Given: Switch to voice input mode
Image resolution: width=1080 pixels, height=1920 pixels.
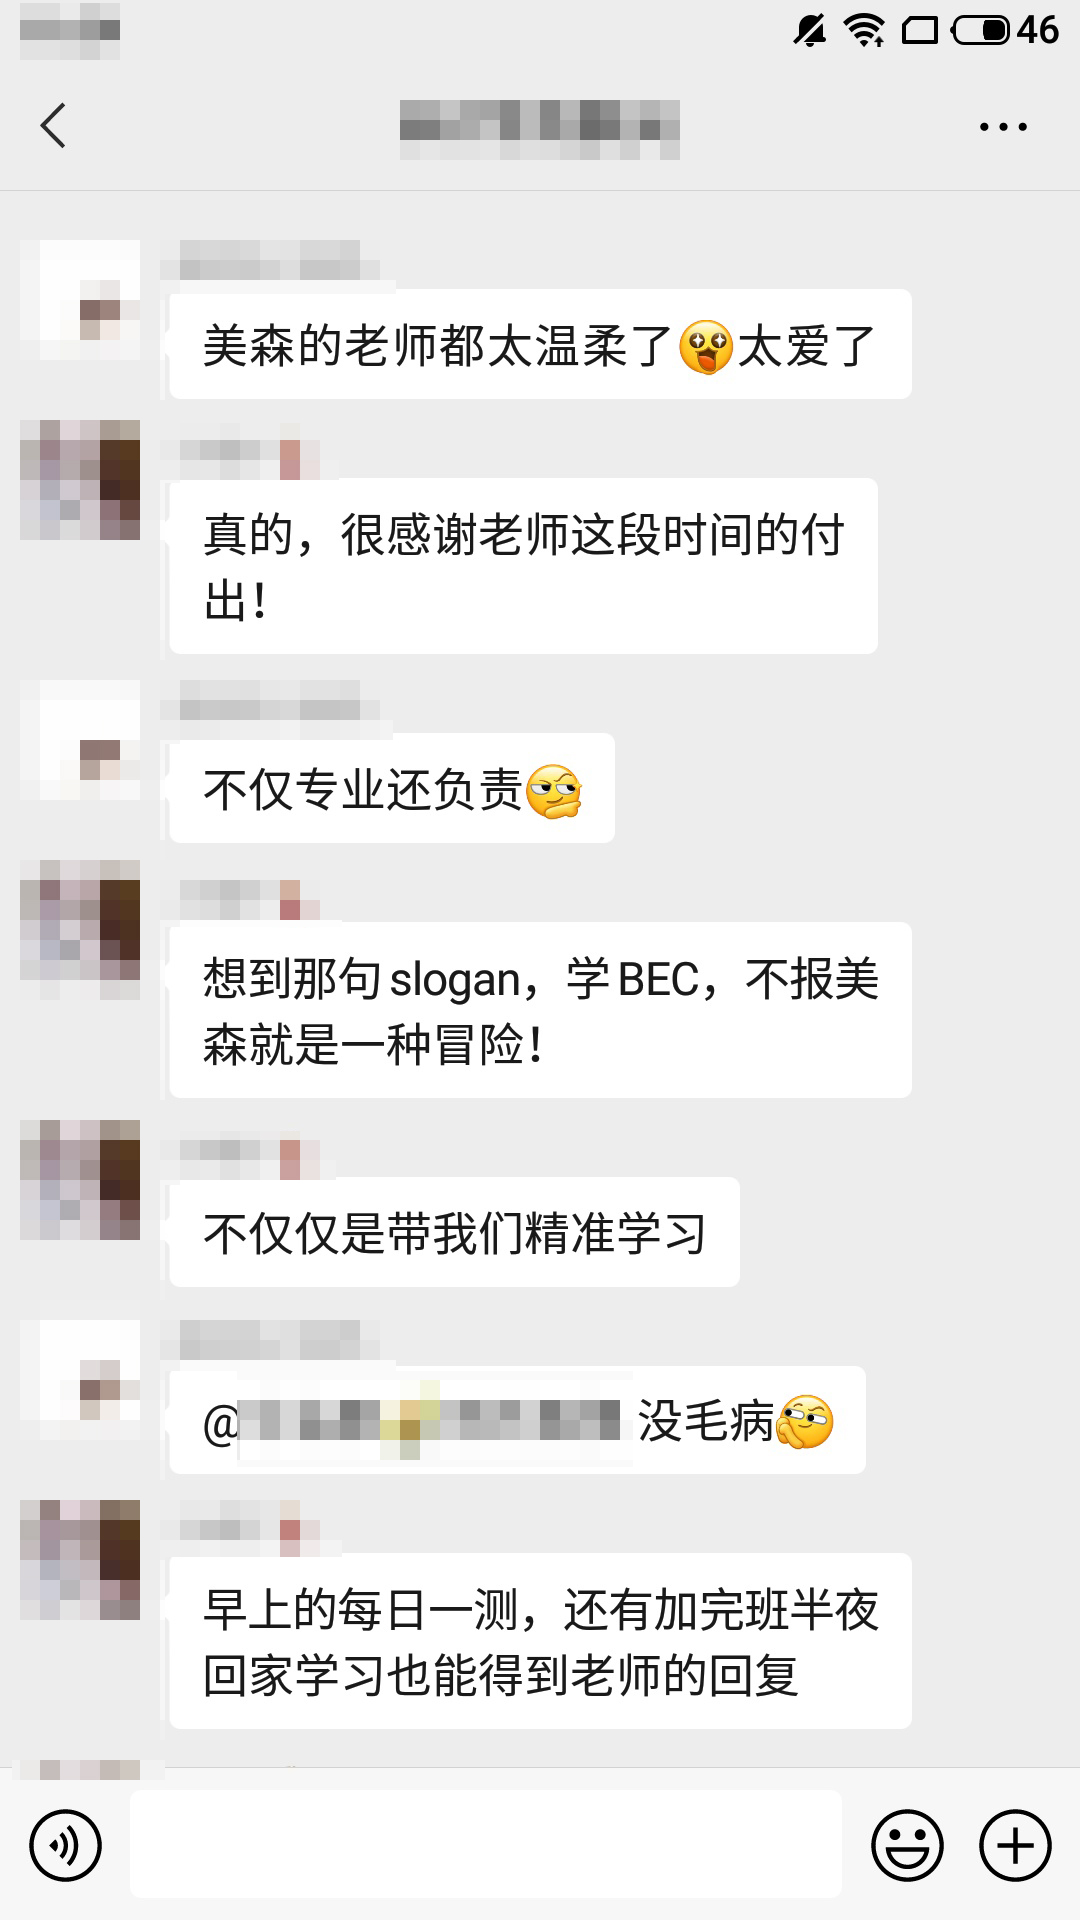Looking at the screenshot, I should click(x=66, y=1845).
